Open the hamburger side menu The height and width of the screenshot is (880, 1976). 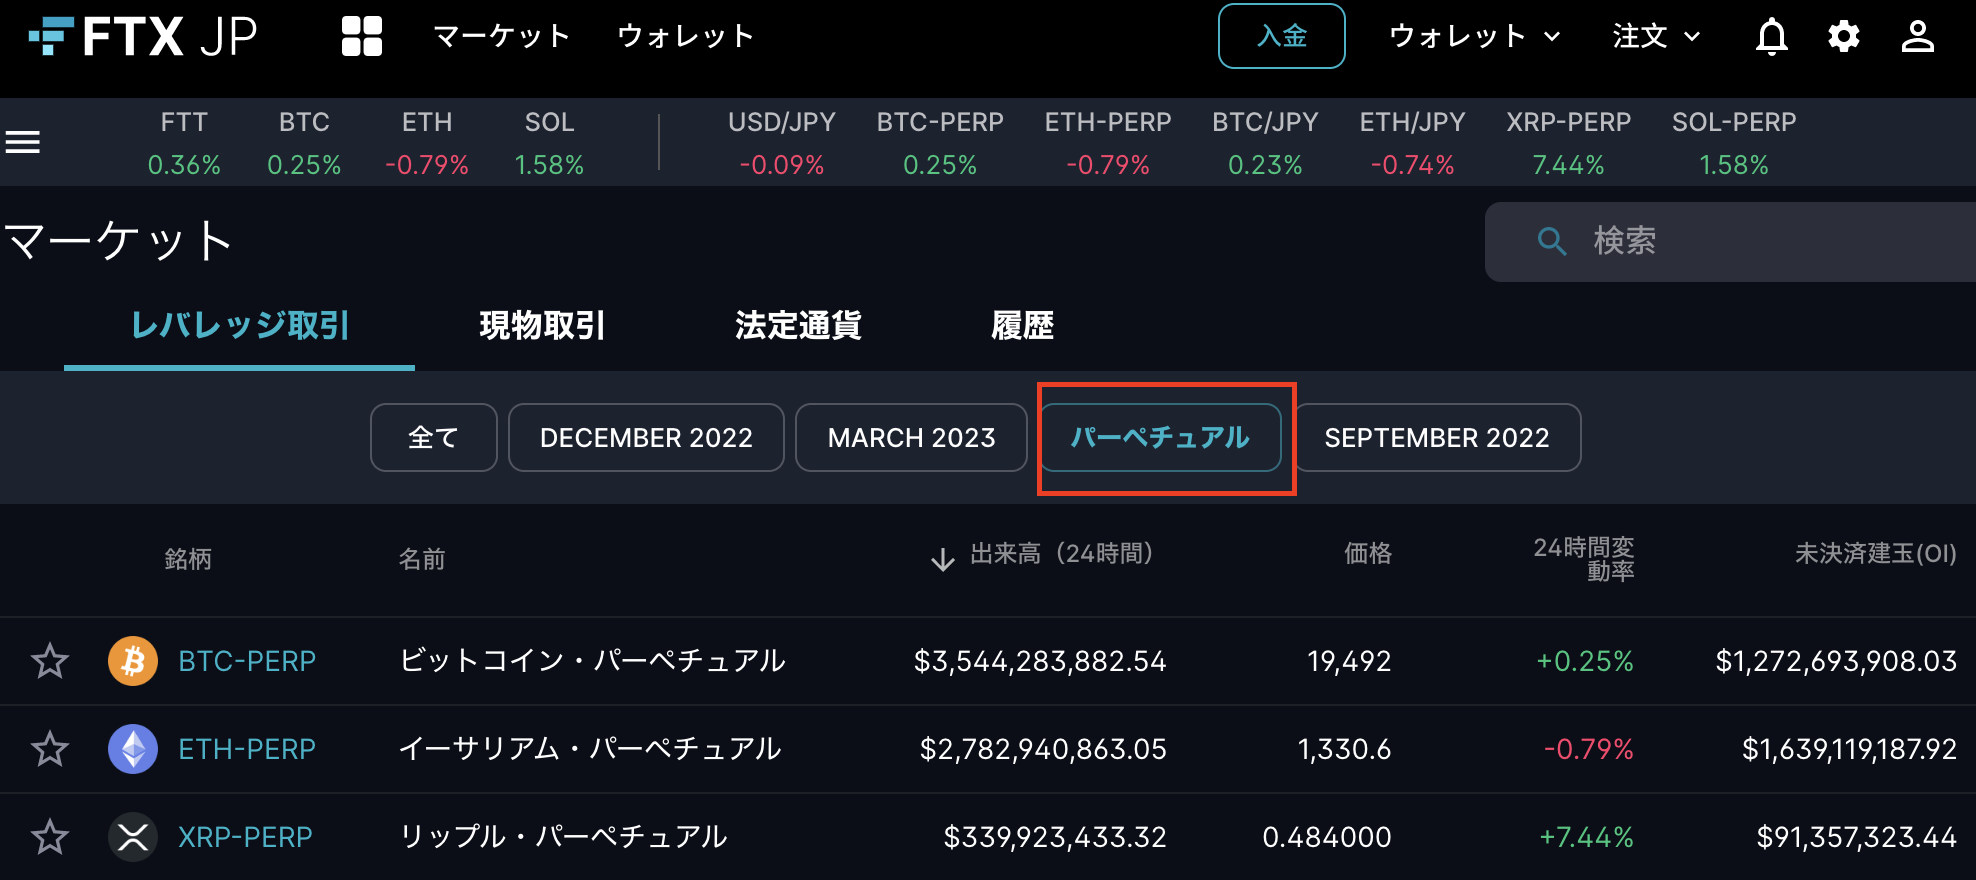(23, 142)
